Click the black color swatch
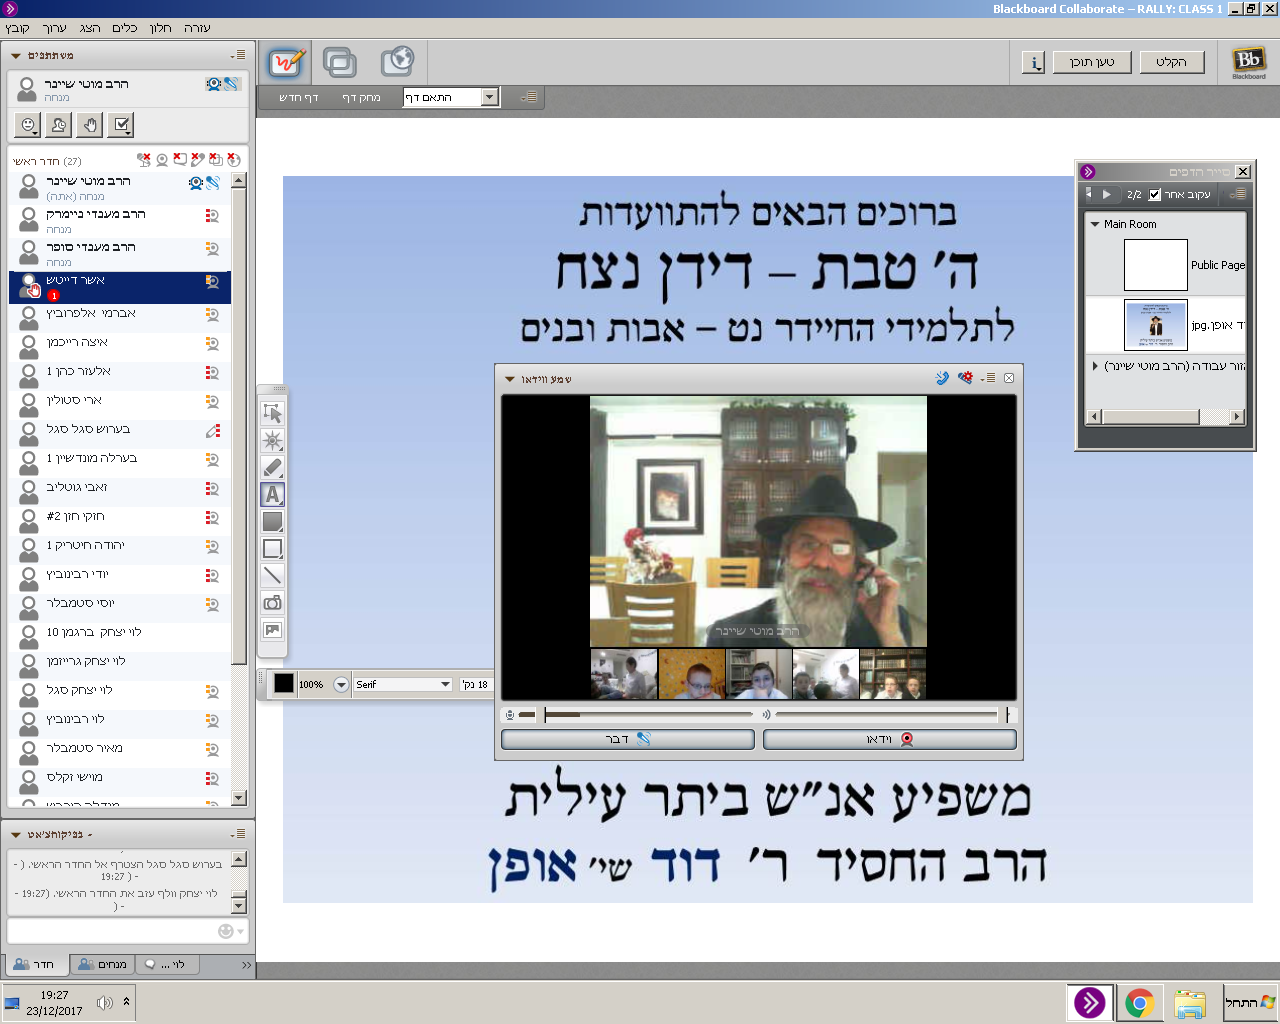 [x=284, y=684]
